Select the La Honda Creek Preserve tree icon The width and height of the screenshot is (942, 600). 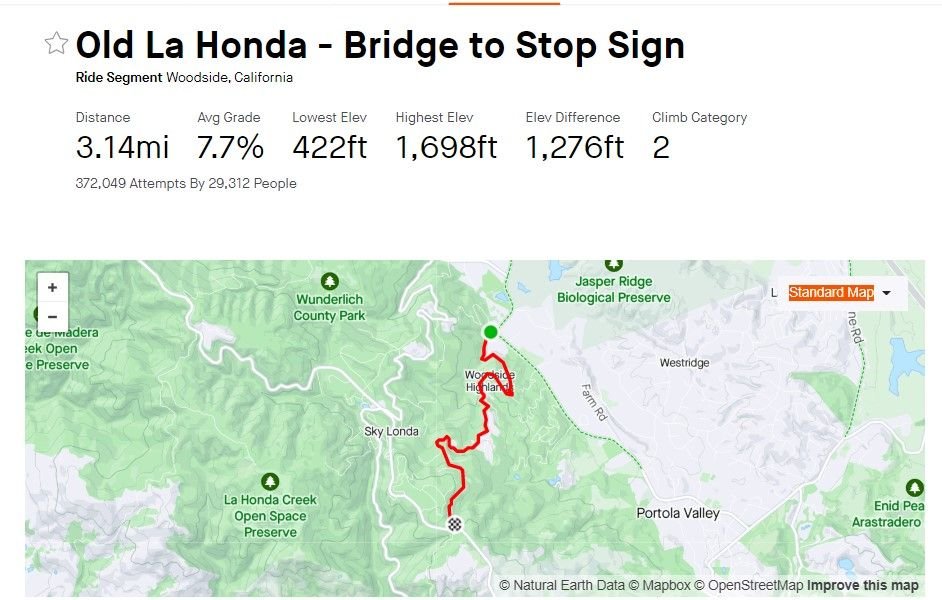(270, 481)
